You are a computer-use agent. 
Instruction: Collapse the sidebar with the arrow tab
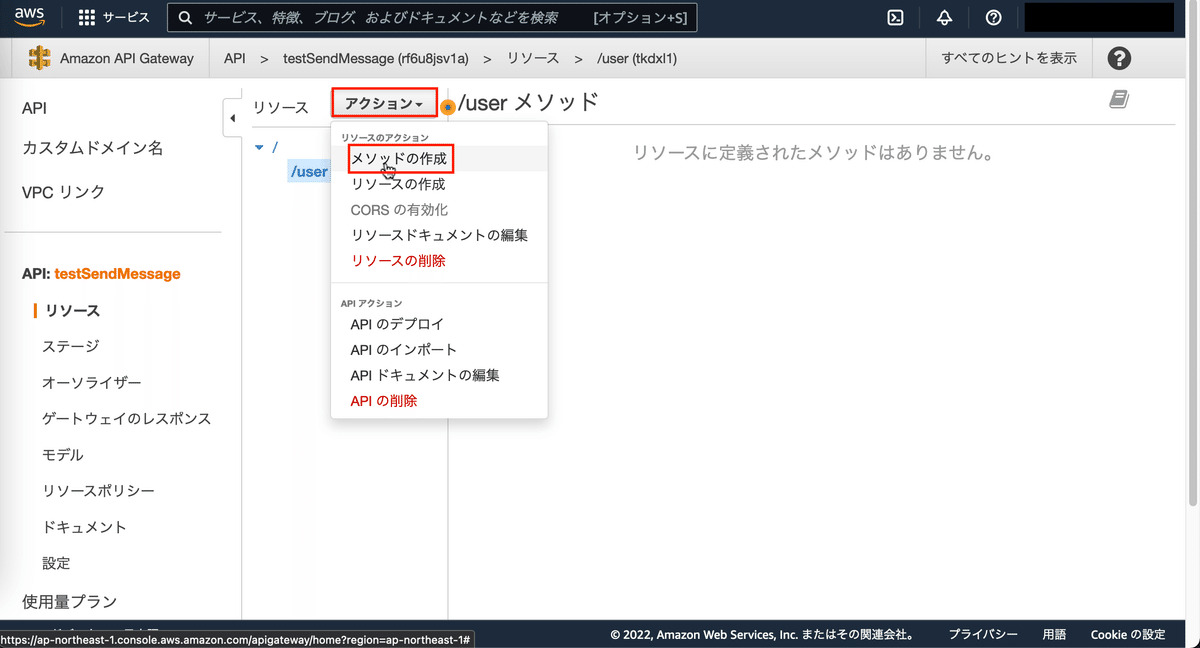pos(232,118)
